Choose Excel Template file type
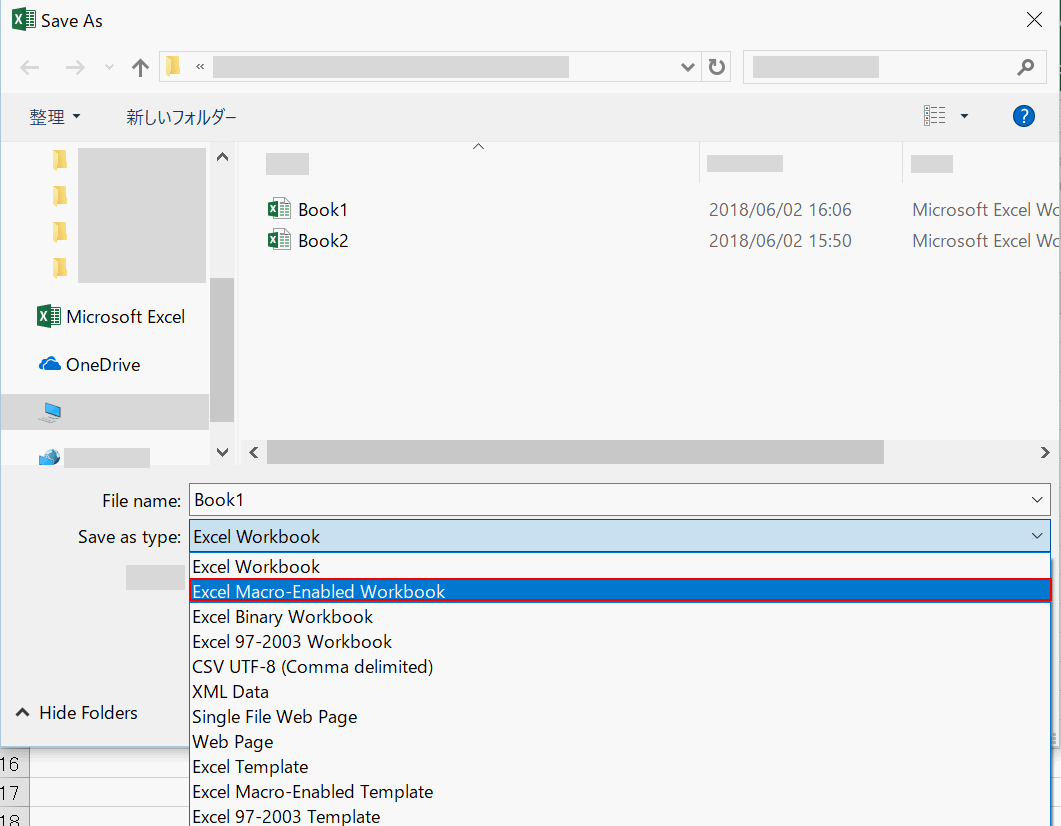 click(x=620, y=766)
